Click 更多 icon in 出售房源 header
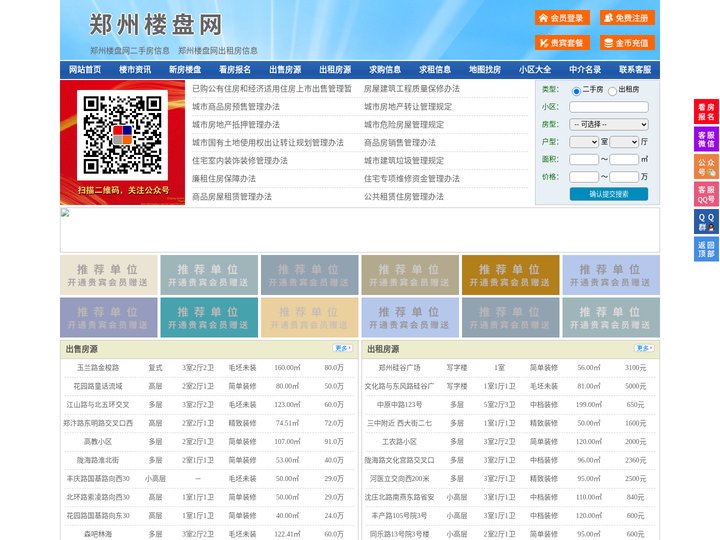This screenshot has width=720, height=540. click(x=343, y=349)
